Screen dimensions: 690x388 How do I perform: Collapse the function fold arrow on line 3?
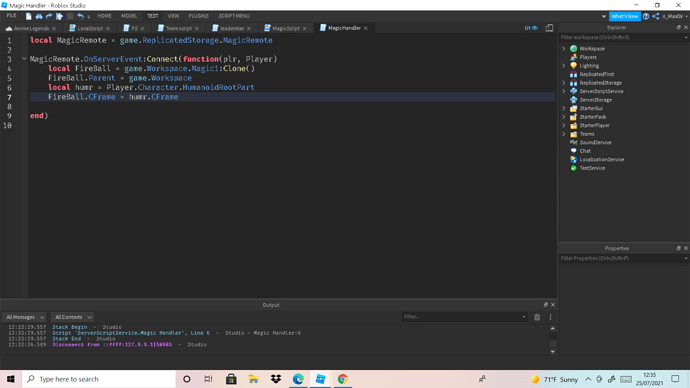point(24,59)
